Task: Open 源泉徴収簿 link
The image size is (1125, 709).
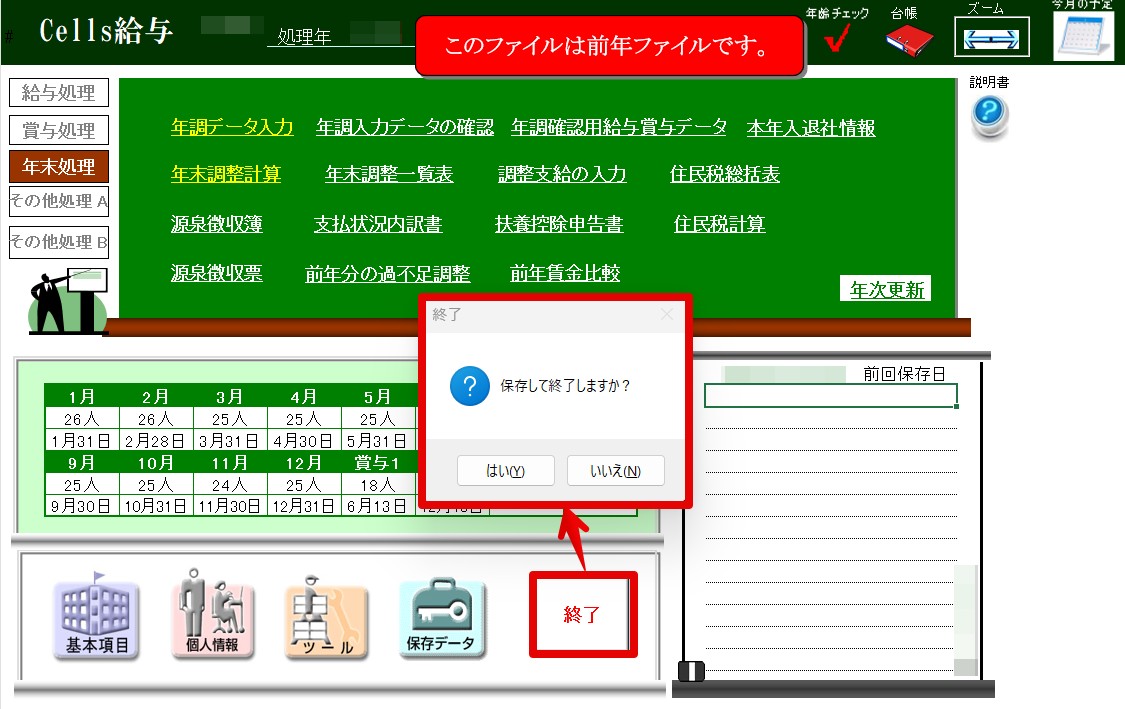Action: click(x=217, y=224)
